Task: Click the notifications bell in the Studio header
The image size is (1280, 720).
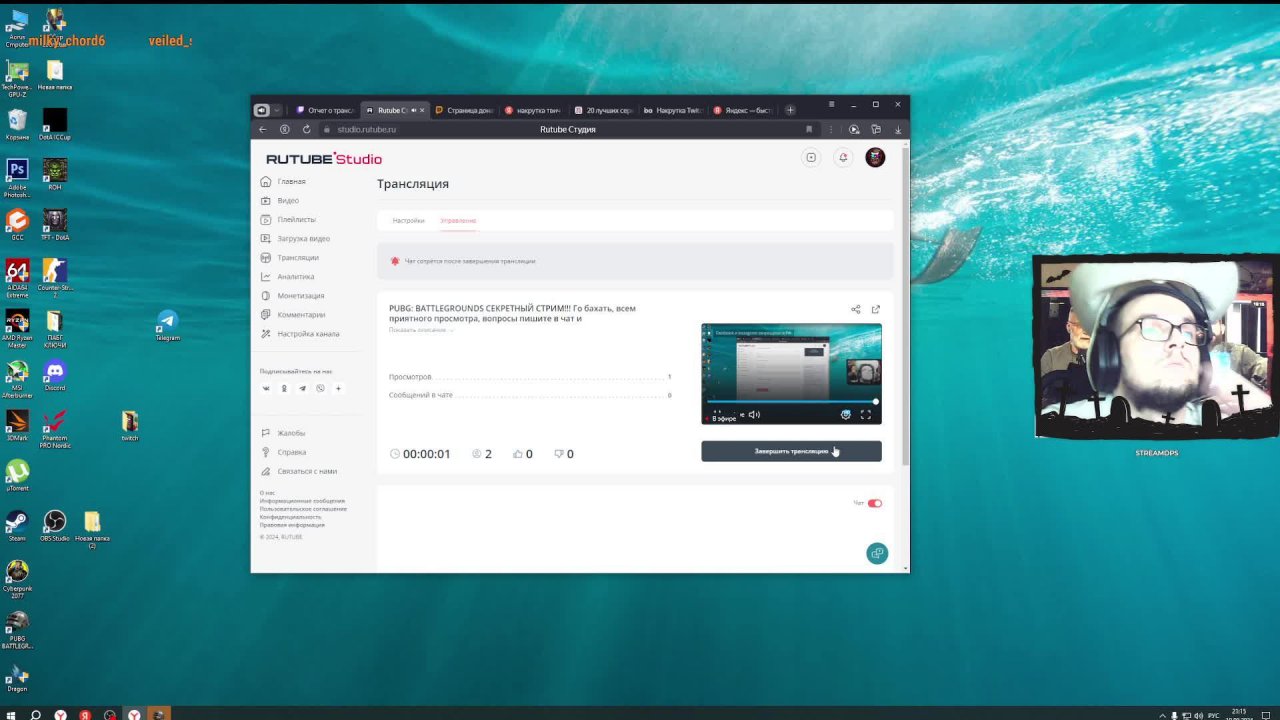Action: click(843, 158)
